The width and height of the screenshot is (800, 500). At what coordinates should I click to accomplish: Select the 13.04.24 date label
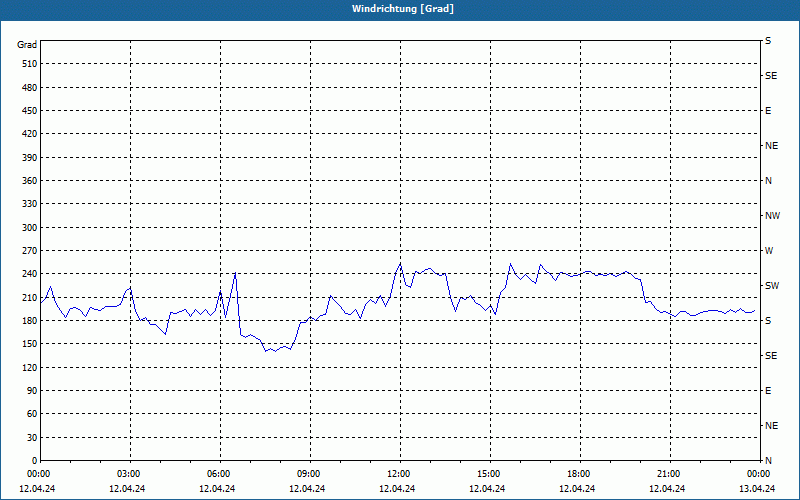(757, 489)
